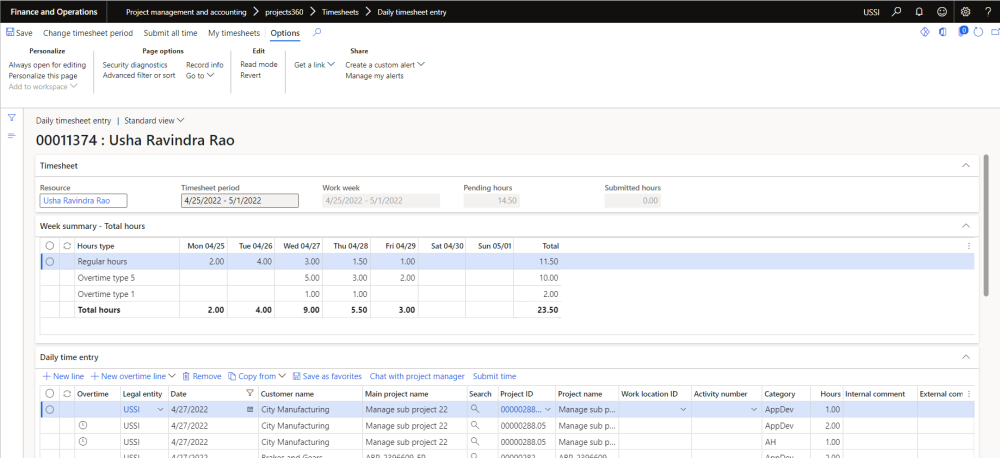The height and width of the screenshot is (458, 1000).
Task: Toggle select-all in Week summary grid
Action: click(x=50, y=245)
